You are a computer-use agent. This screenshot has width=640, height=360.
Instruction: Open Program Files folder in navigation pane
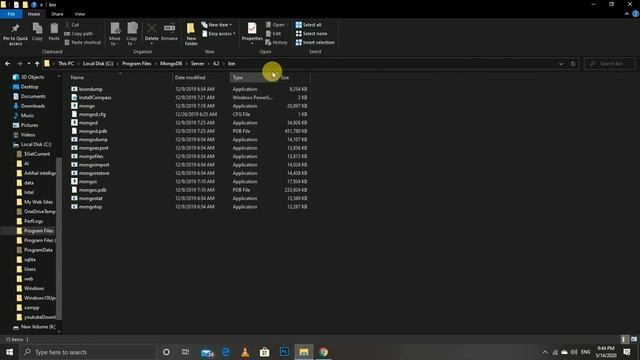34,231
